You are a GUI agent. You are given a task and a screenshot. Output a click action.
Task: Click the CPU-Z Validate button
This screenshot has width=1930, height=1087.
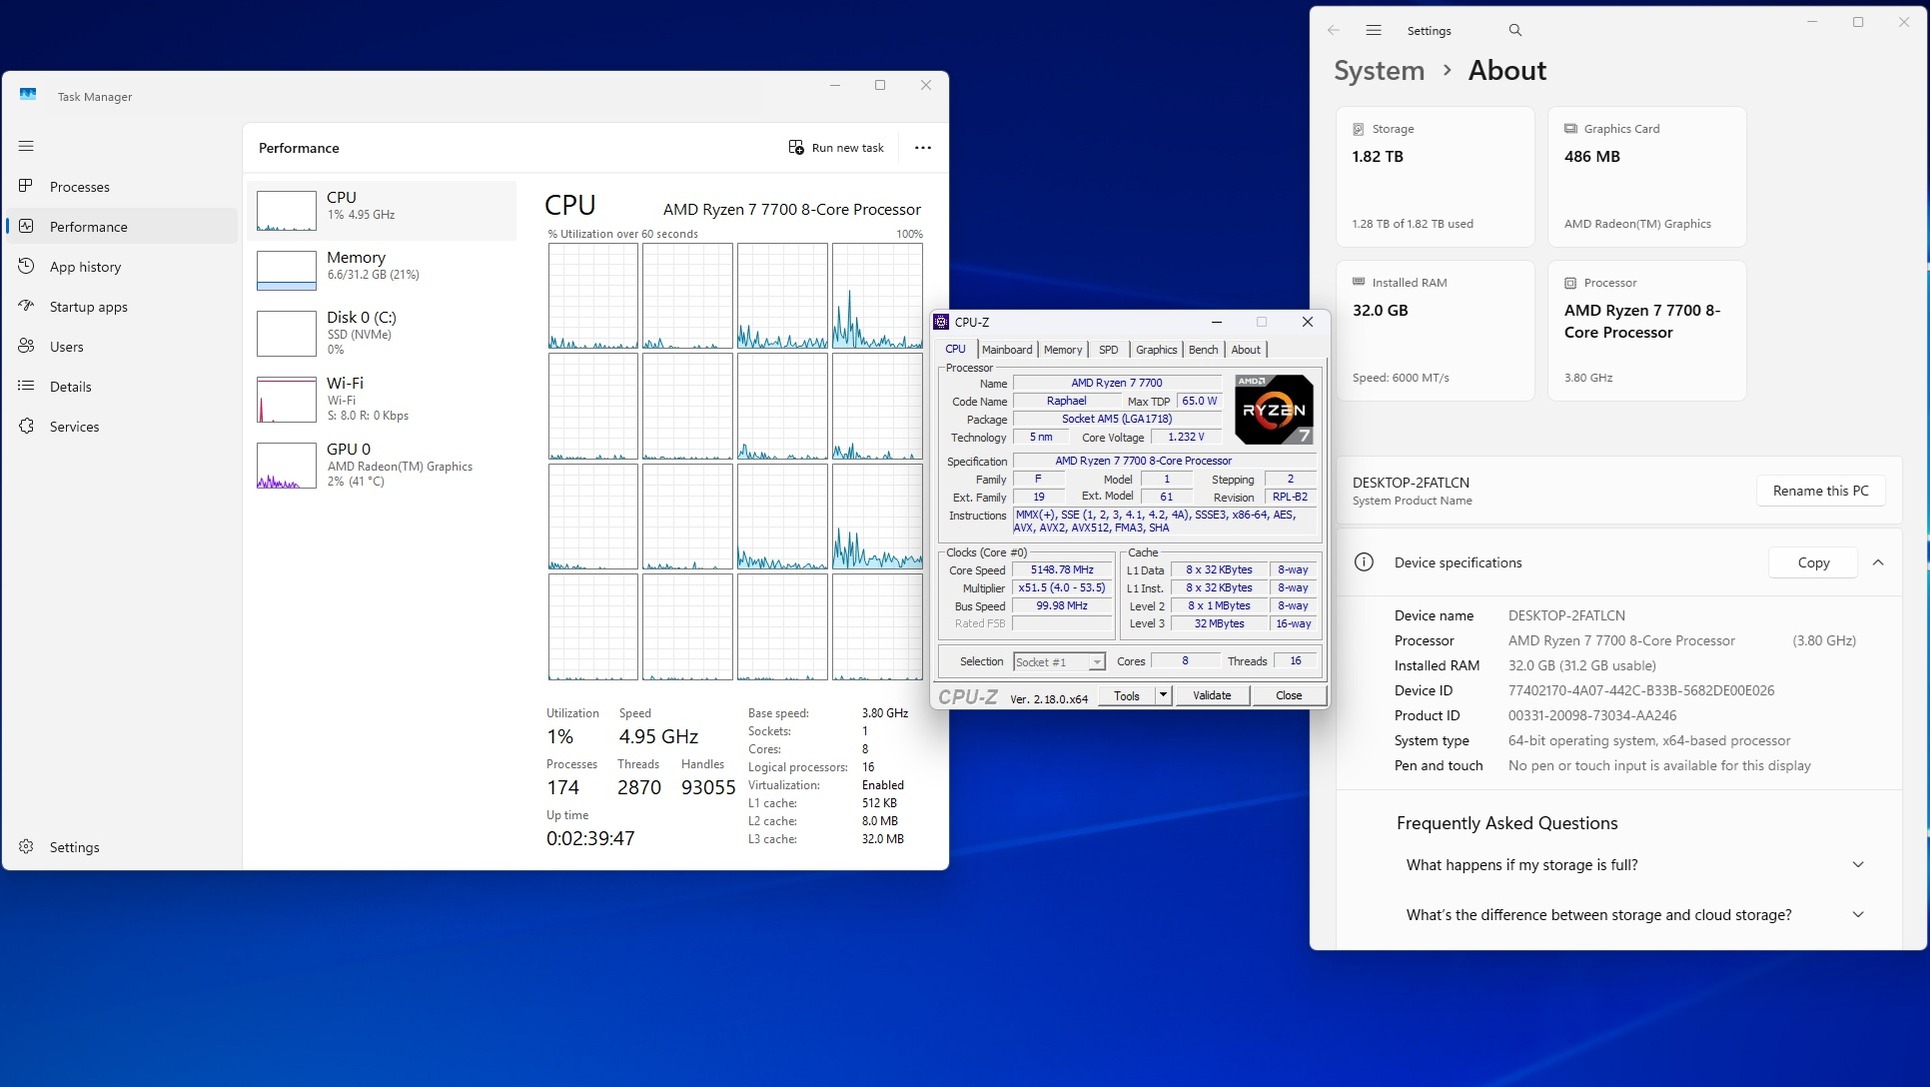1211,695
